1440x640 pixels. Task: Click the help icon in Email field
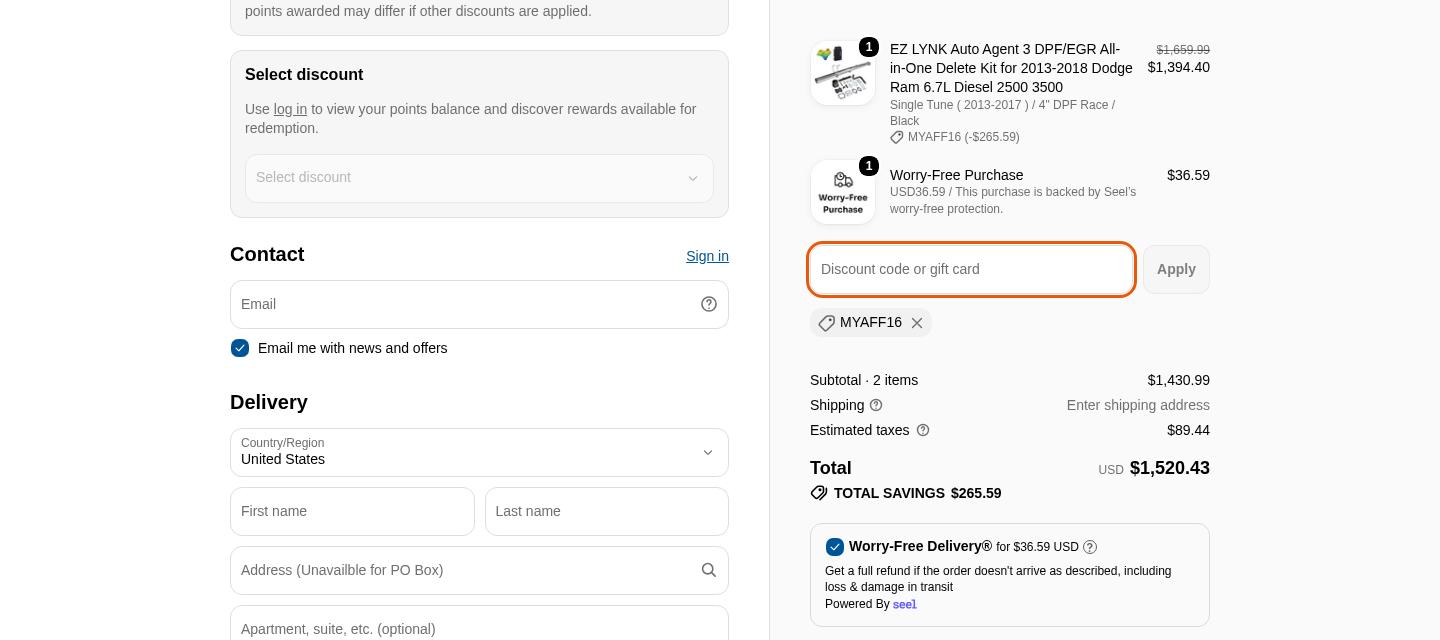coord(709,304)
